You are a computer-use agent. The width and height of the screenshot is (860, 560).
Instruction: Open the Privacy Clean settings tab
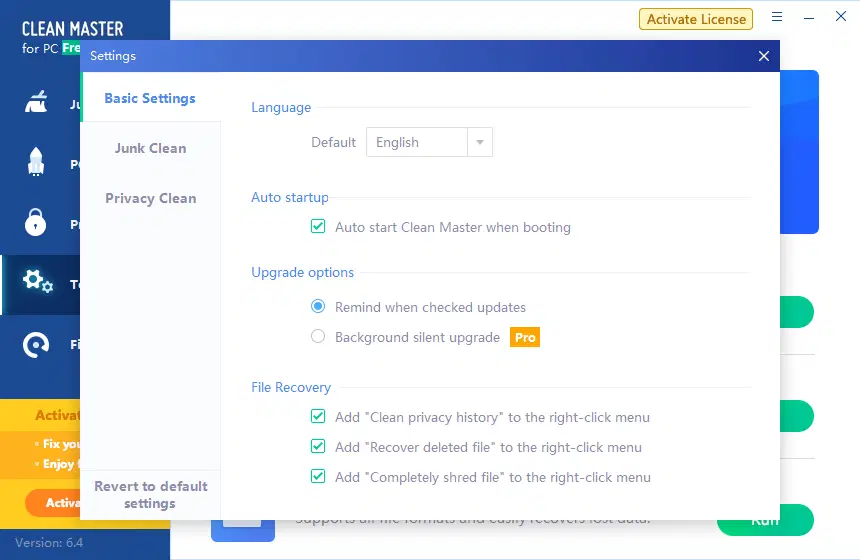[x=150, y=198]
